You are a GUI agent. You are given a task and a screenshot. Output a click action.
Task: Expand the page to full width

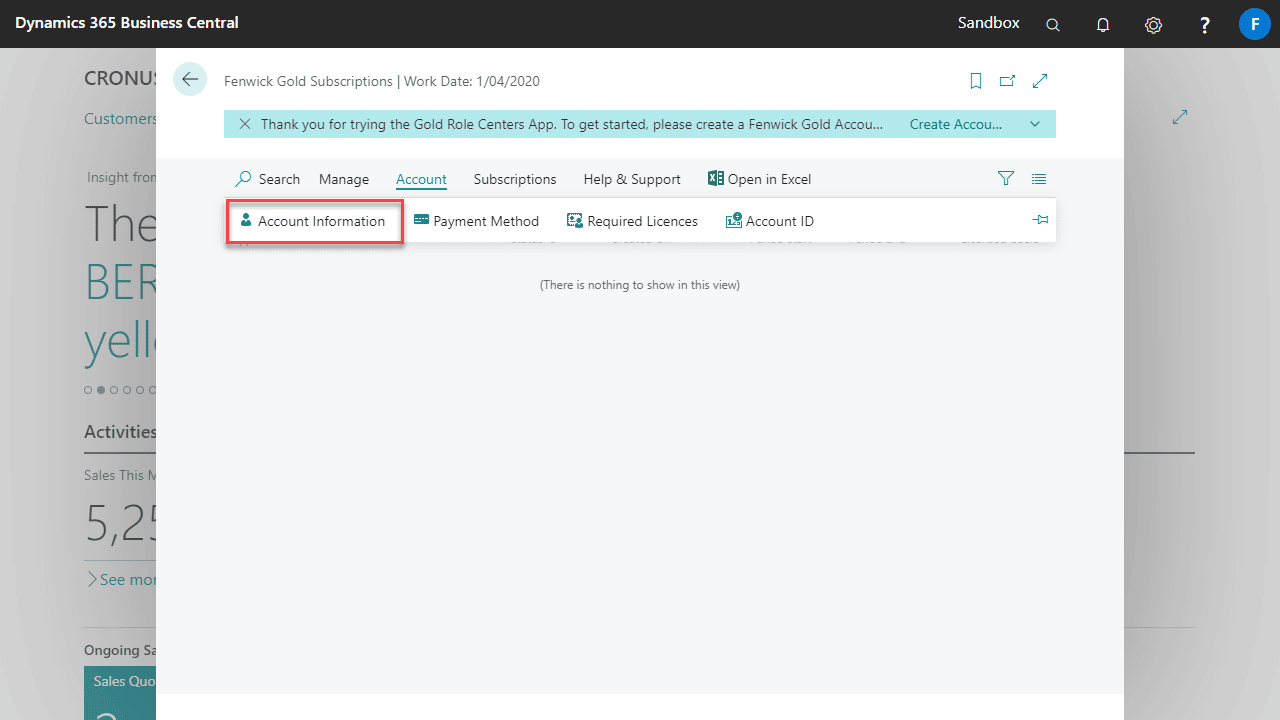point(1040,81)
